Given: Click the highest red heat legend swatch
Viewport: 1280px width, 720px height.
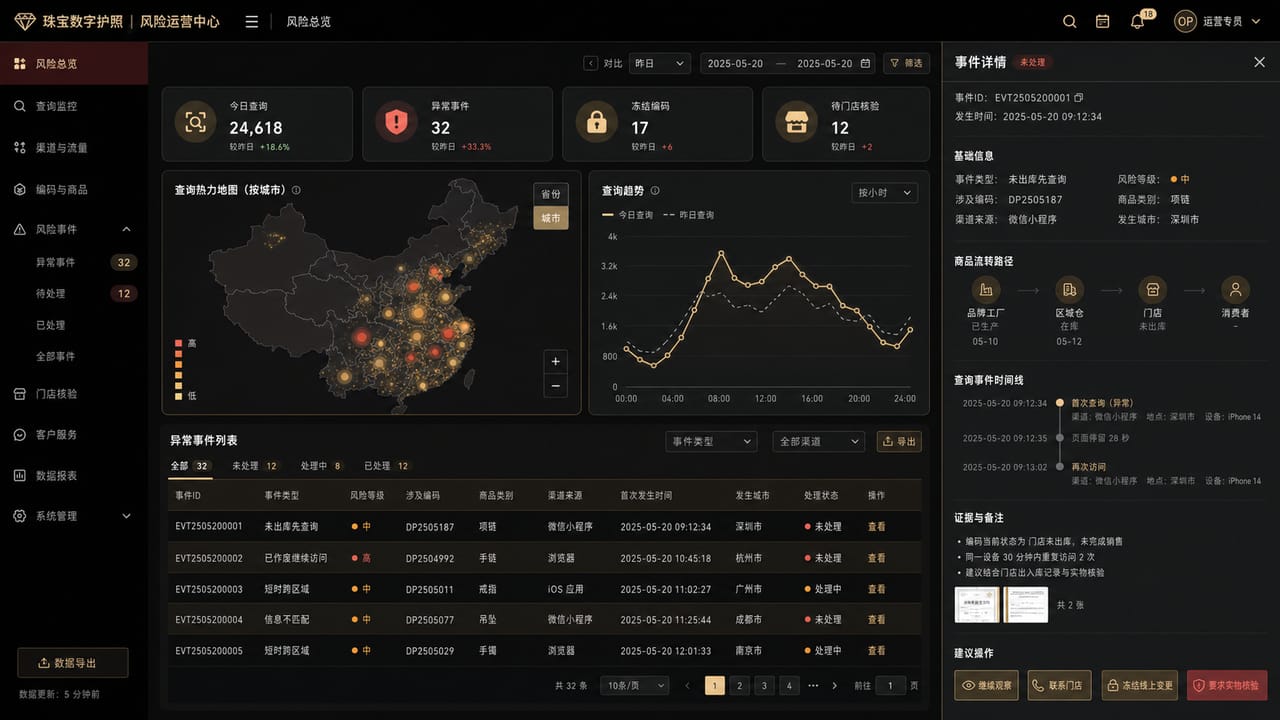Looking at the screenshot, I should (179, 343).
